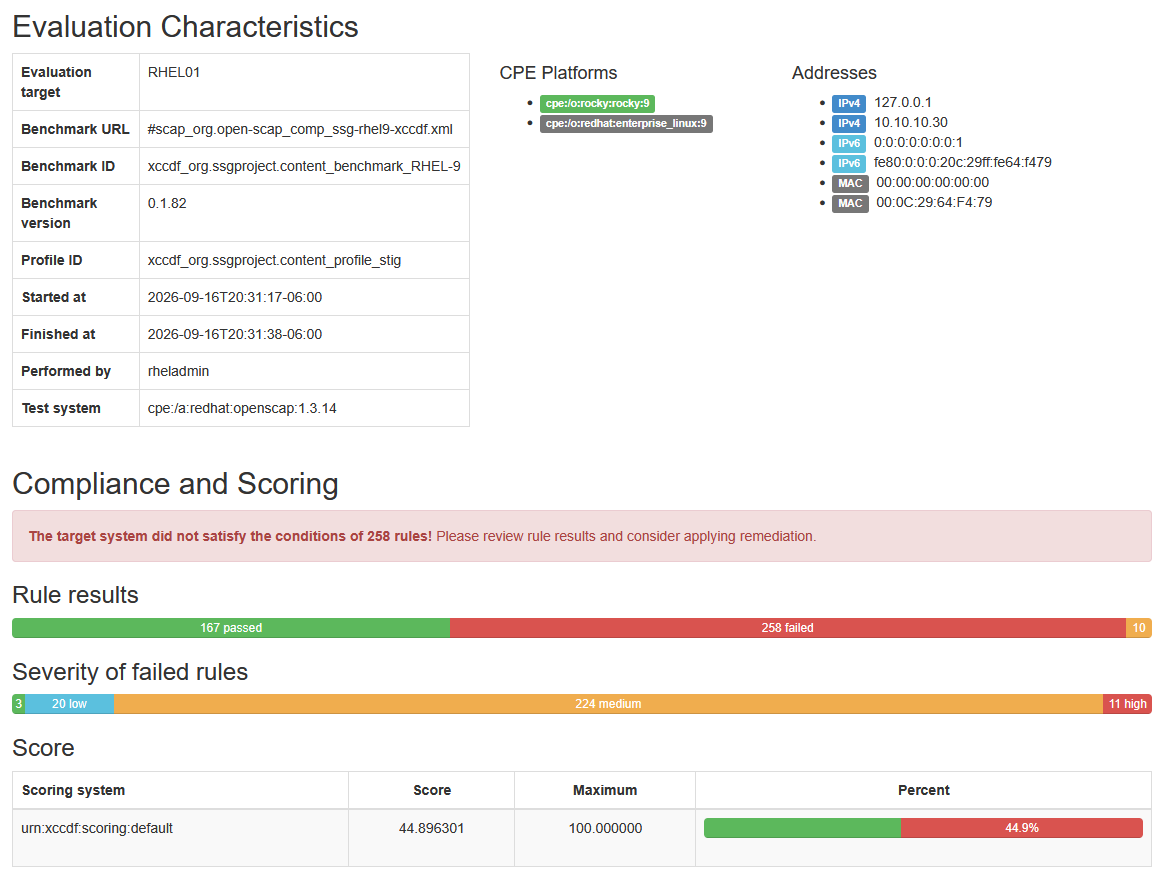Click the IPv4 badge next to 127.0.0.1
Screen dimensions: 1172x881
(848, 103)
